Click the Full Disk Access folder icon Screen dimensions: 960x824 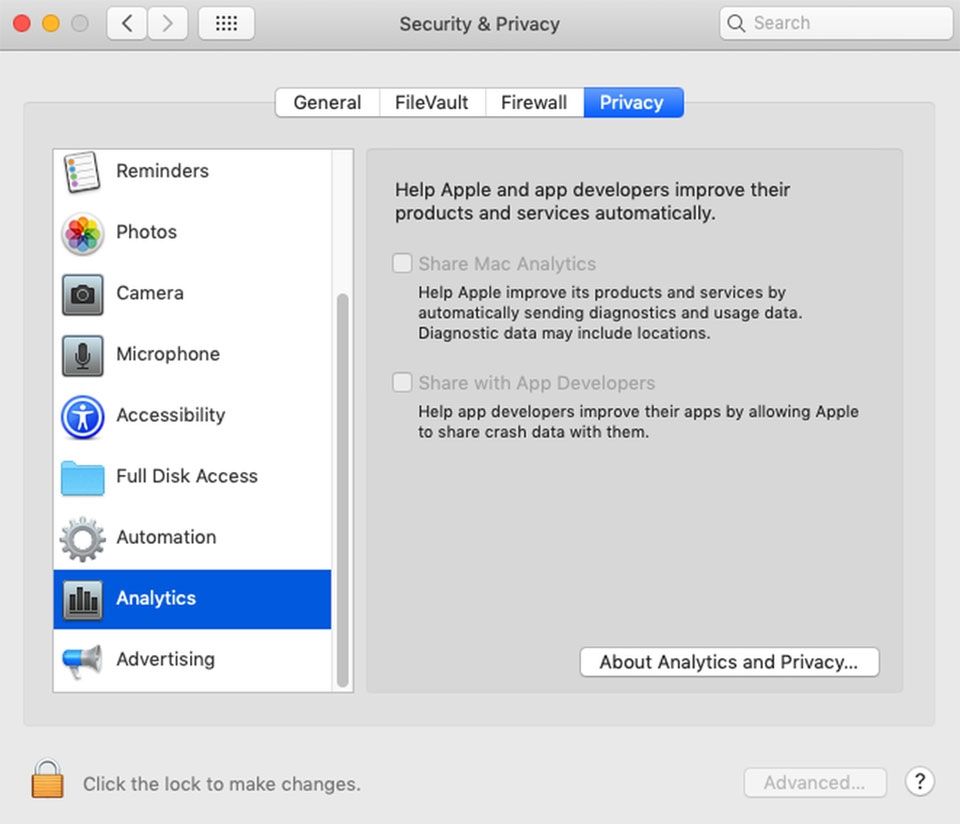pos(82,478)
